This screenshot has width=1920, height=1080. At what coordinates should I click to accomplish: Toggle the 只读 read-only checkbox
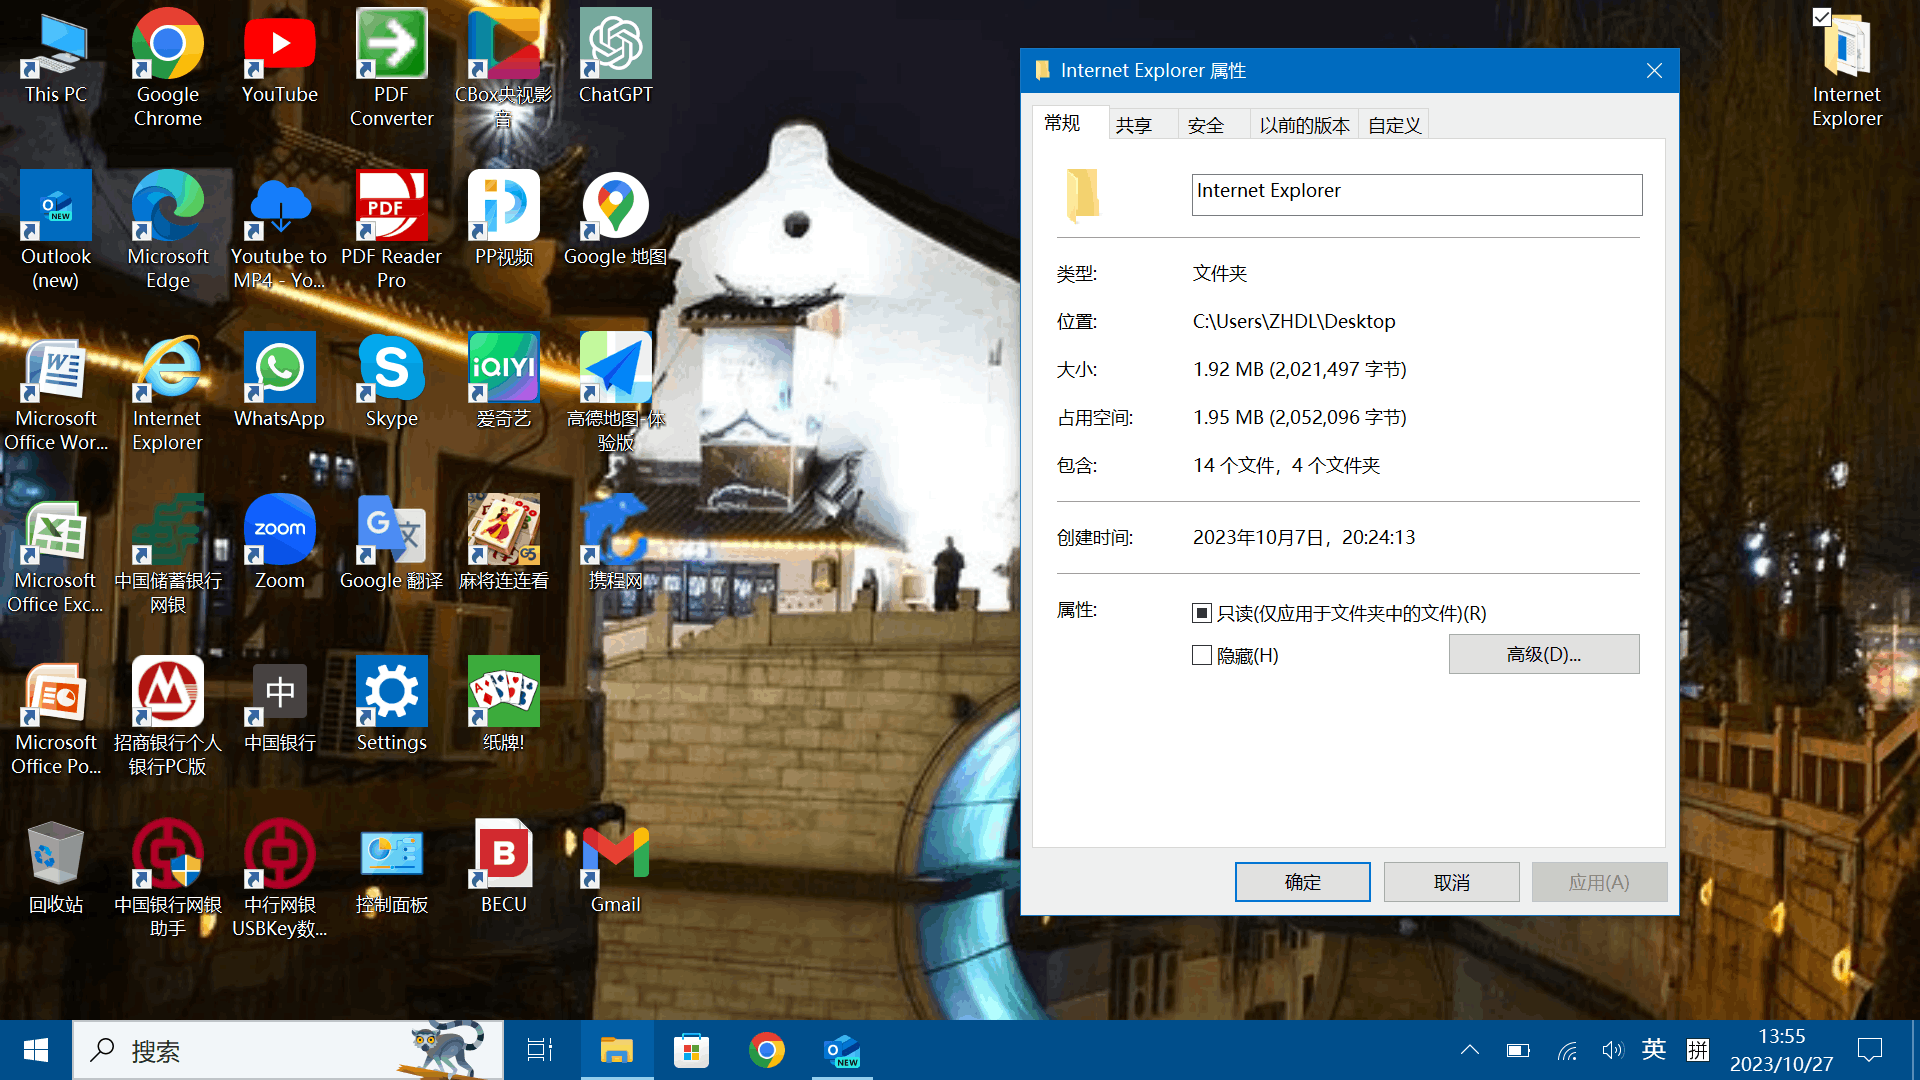[1202, 613]
